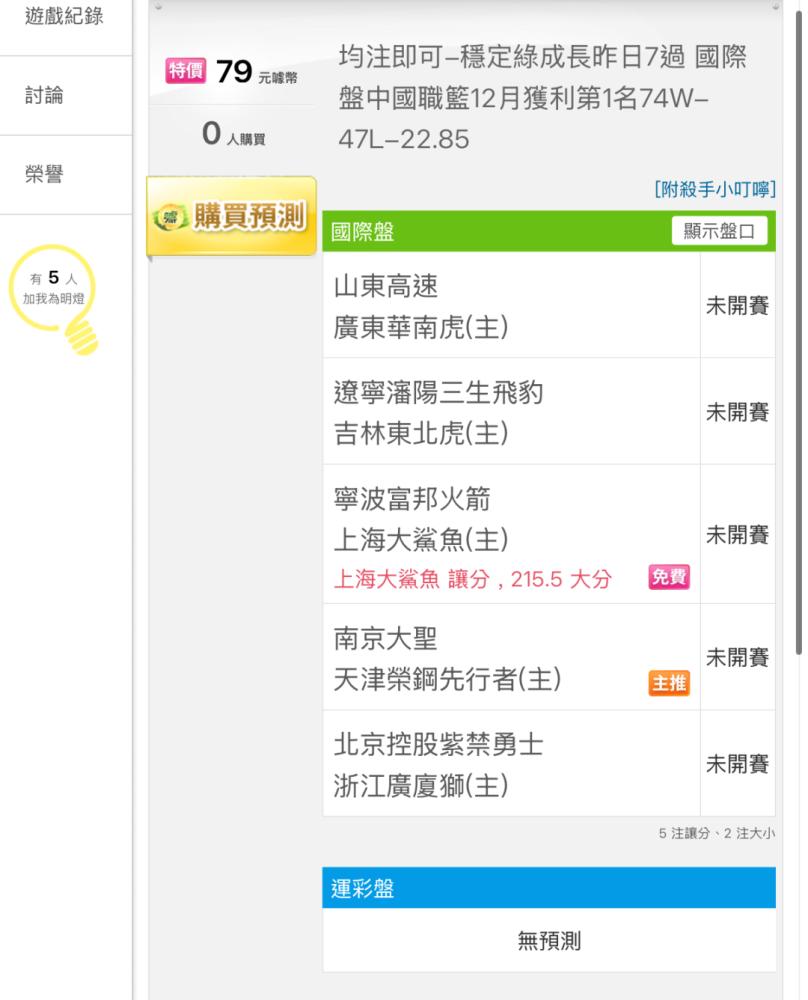Click the free pick 上海大鯊魚 讓分 text
The width and height of the screenshot is (808, 1000).
472,578
